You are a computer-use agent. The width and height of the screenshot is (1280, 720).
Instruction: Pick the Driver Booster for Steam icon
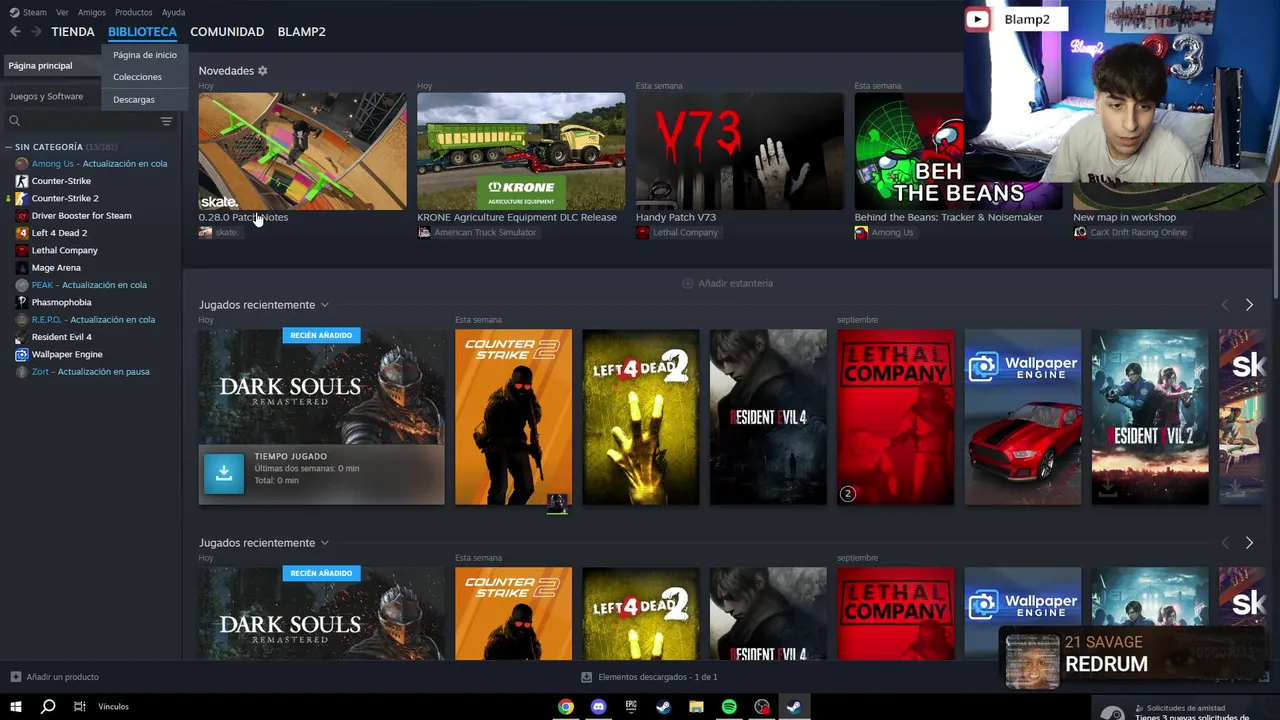coord(21,216)
